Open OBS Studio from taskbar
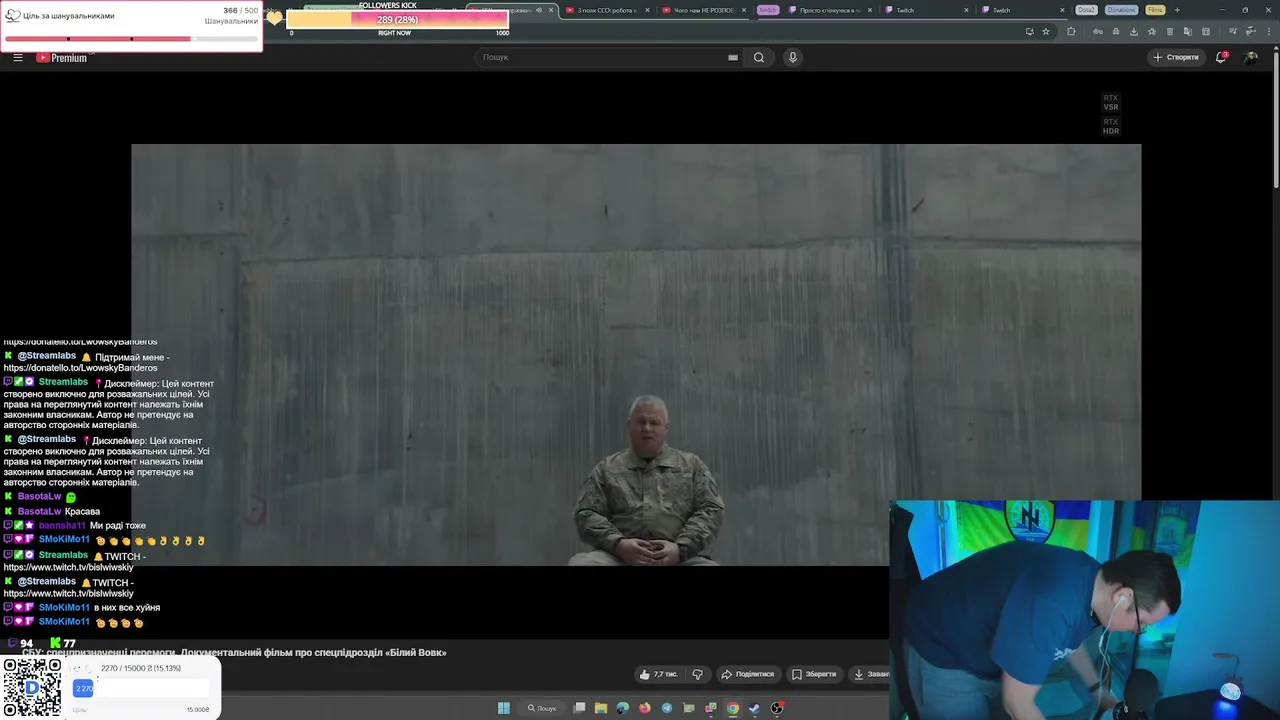Viewport: 1280px width, 720px height. click(x=777, y=708)
